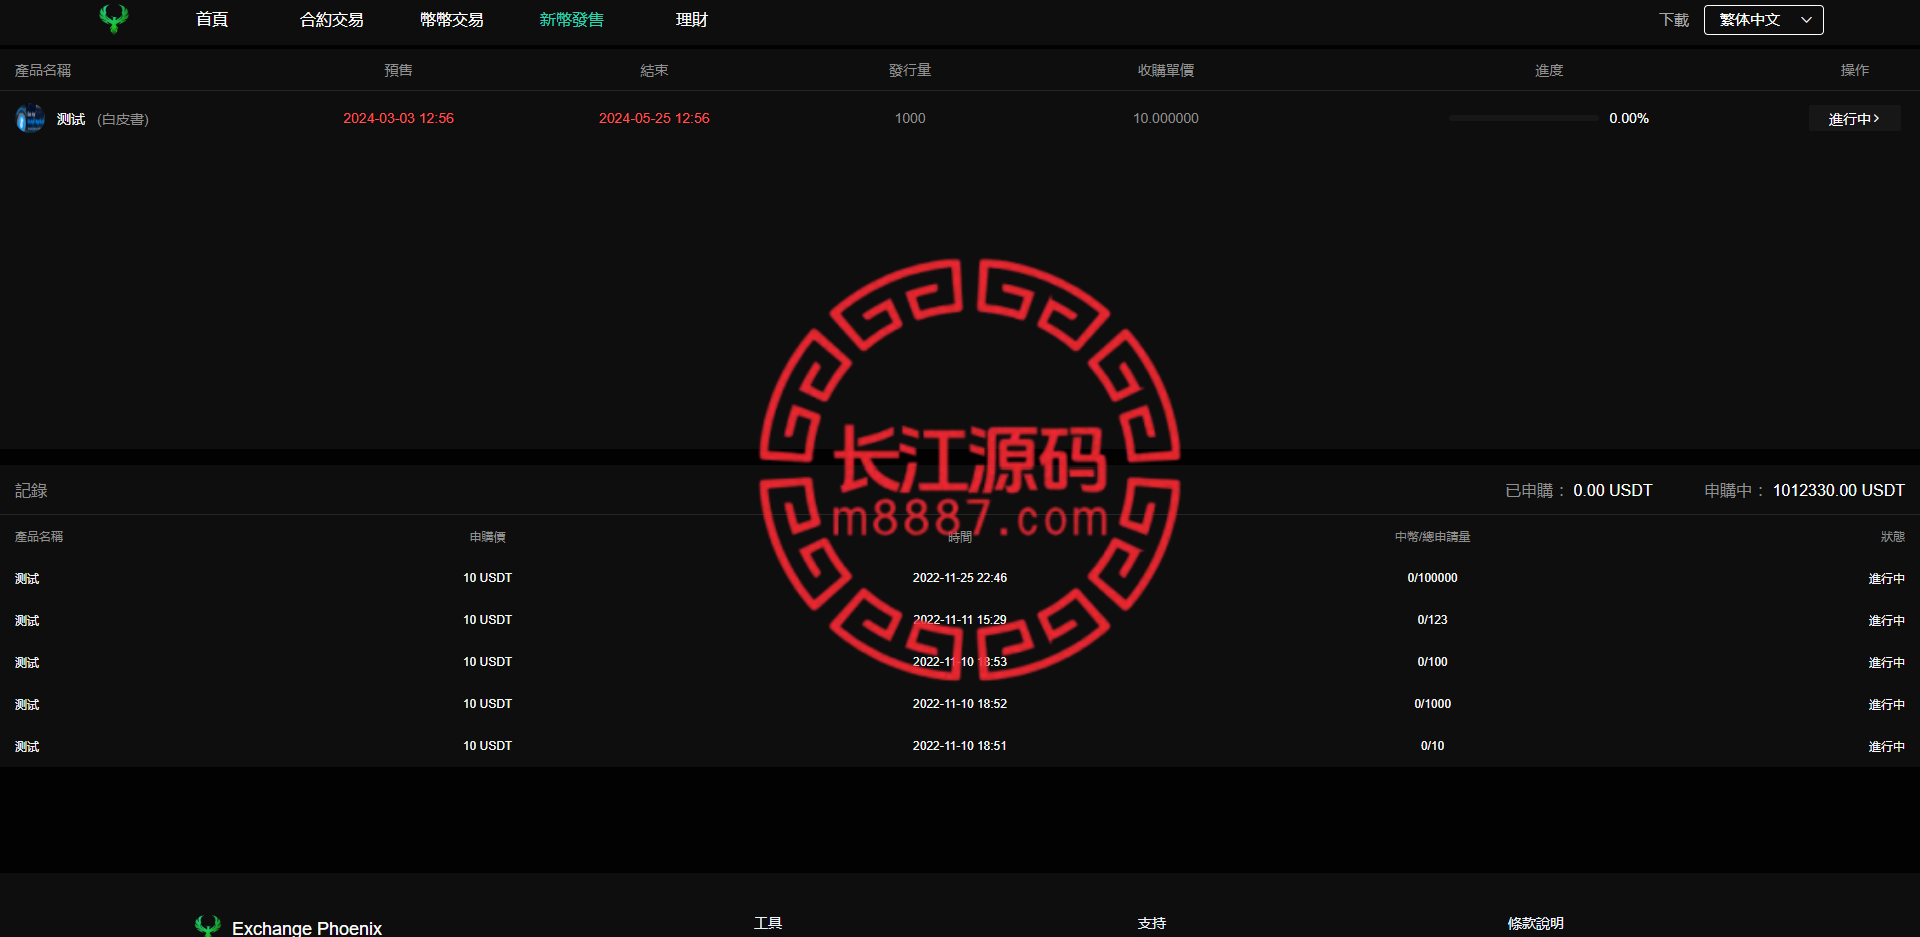This screenshot has width=1920, height=937.
Task: Click the 0.00% progress value
Action: 1629,118
